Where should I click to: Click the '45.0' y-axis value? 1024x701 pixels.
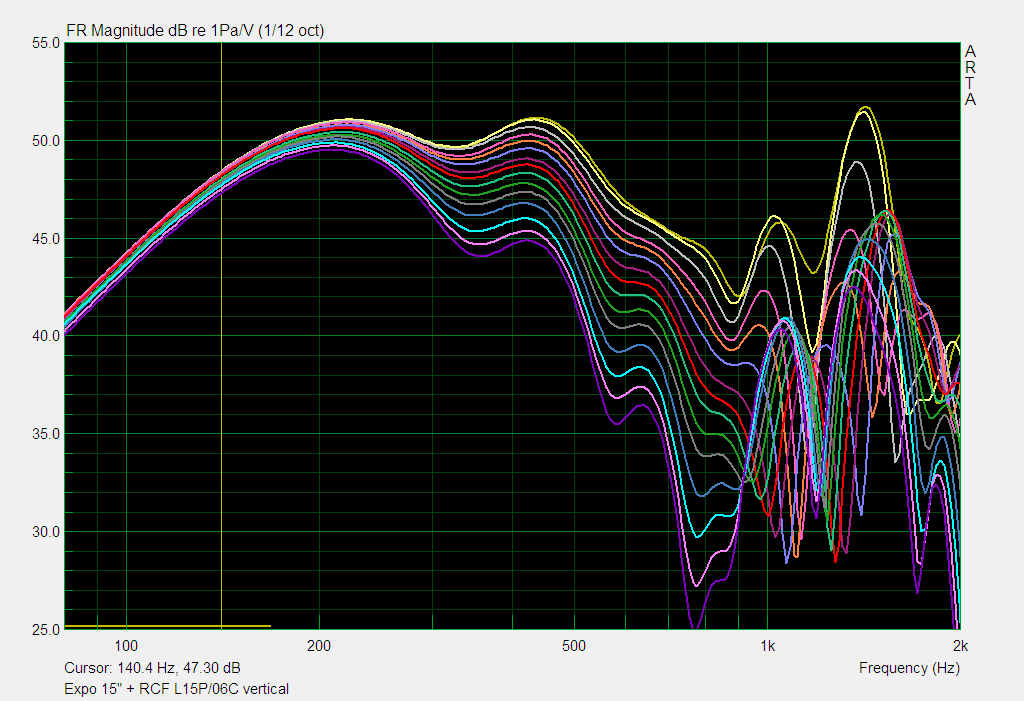tap(46, 239)
